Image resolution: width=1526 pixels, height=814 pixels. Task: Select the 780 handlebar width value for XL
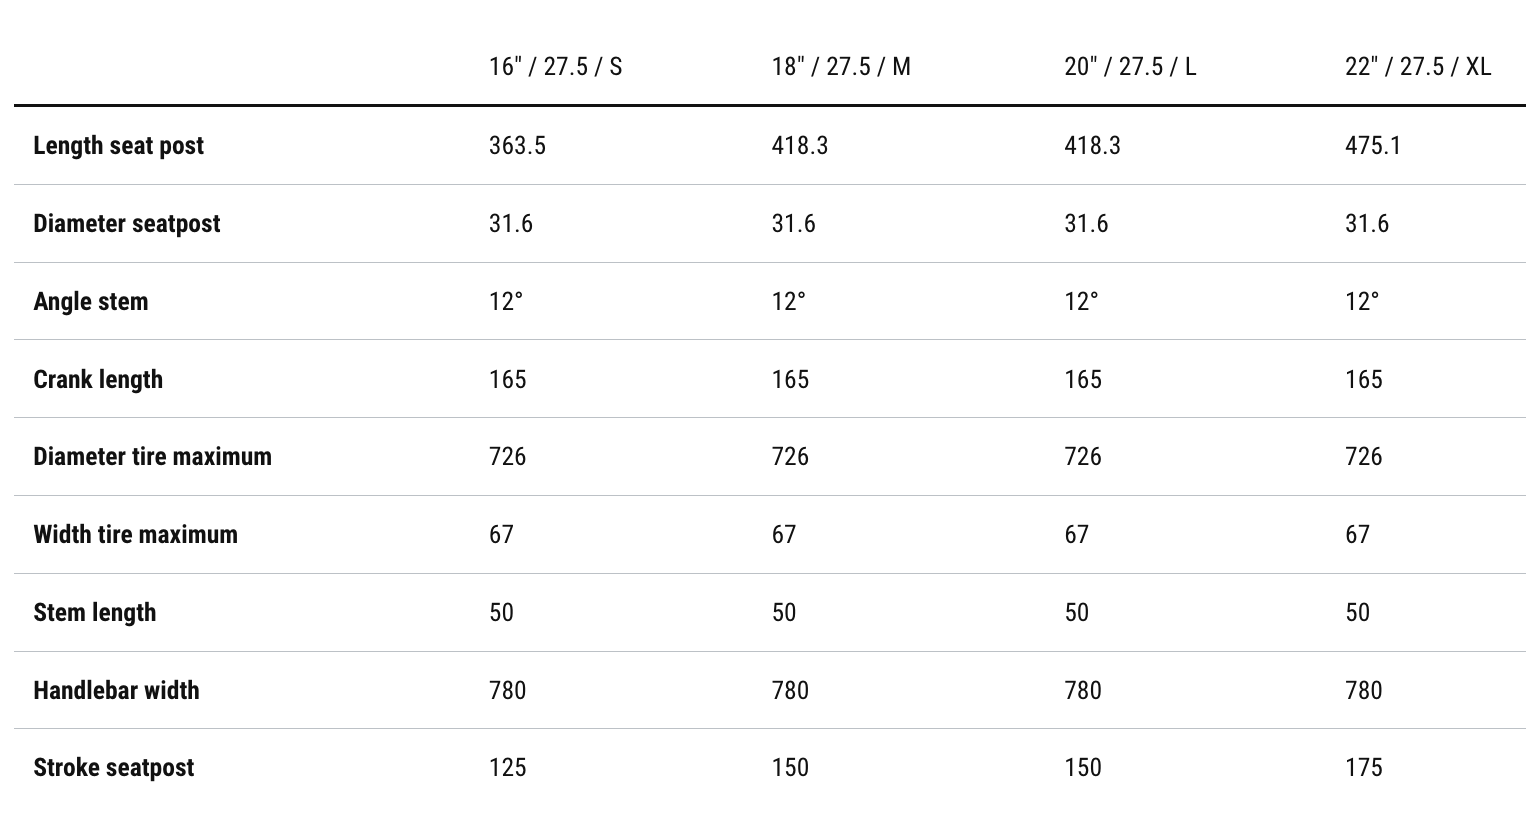[x=1363, y=691]
